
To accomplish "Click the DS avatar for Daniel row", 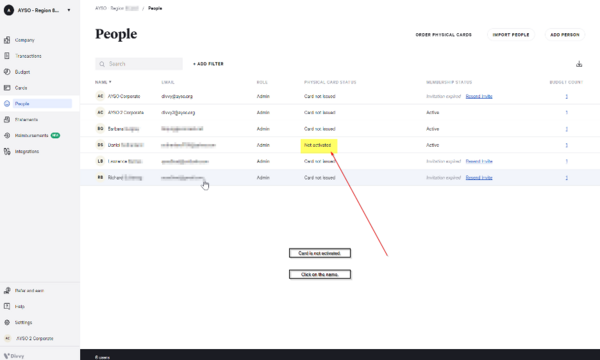I will click(x=100, y=145).
